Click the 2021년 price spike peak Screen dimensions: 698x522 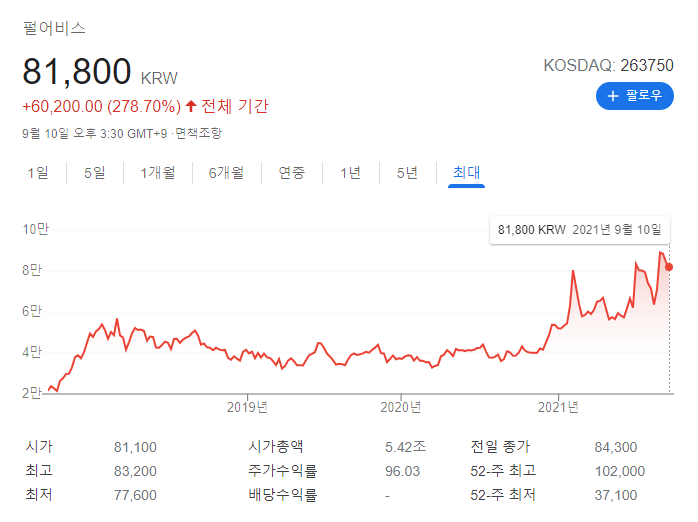coord(573,271)
